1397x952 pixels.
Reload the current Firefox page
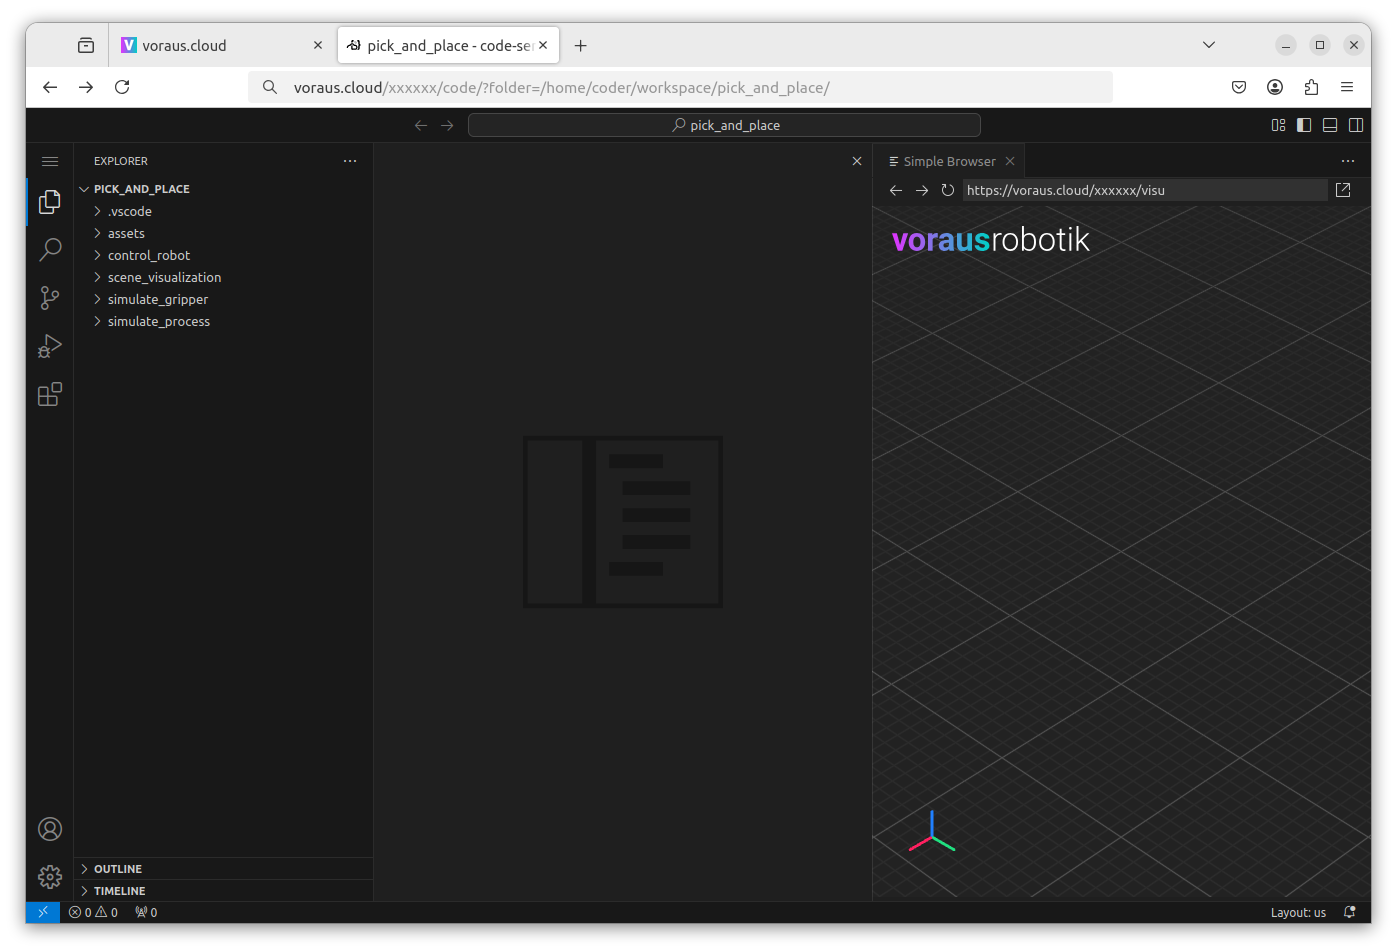click(x=122, y=87)
